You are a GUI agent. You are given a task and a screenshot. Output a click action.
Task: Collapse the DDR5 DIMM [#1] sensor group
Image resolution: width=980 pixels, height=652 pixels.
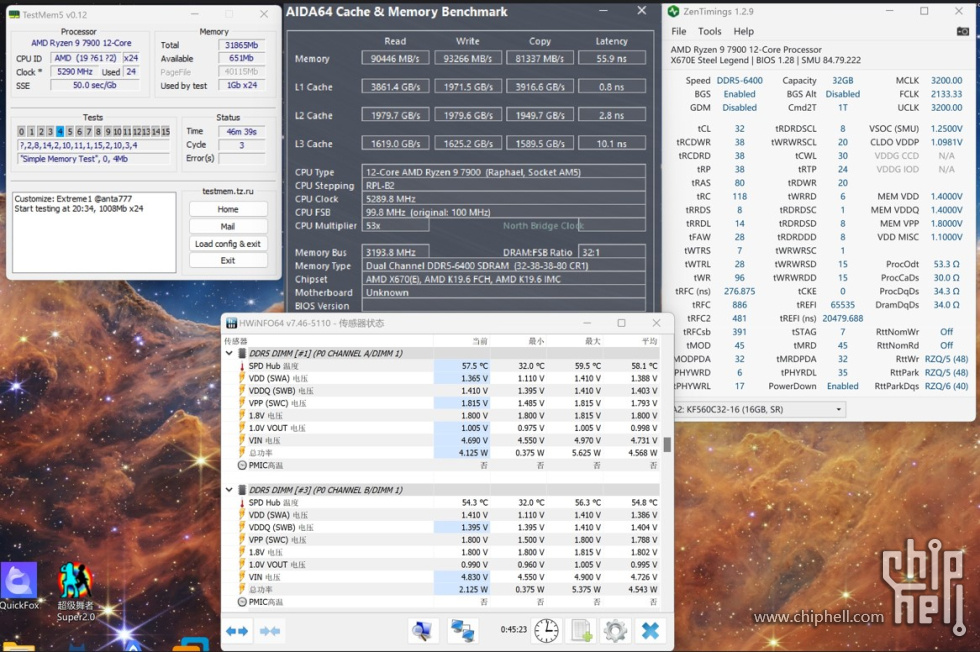(x=229, y=353)
